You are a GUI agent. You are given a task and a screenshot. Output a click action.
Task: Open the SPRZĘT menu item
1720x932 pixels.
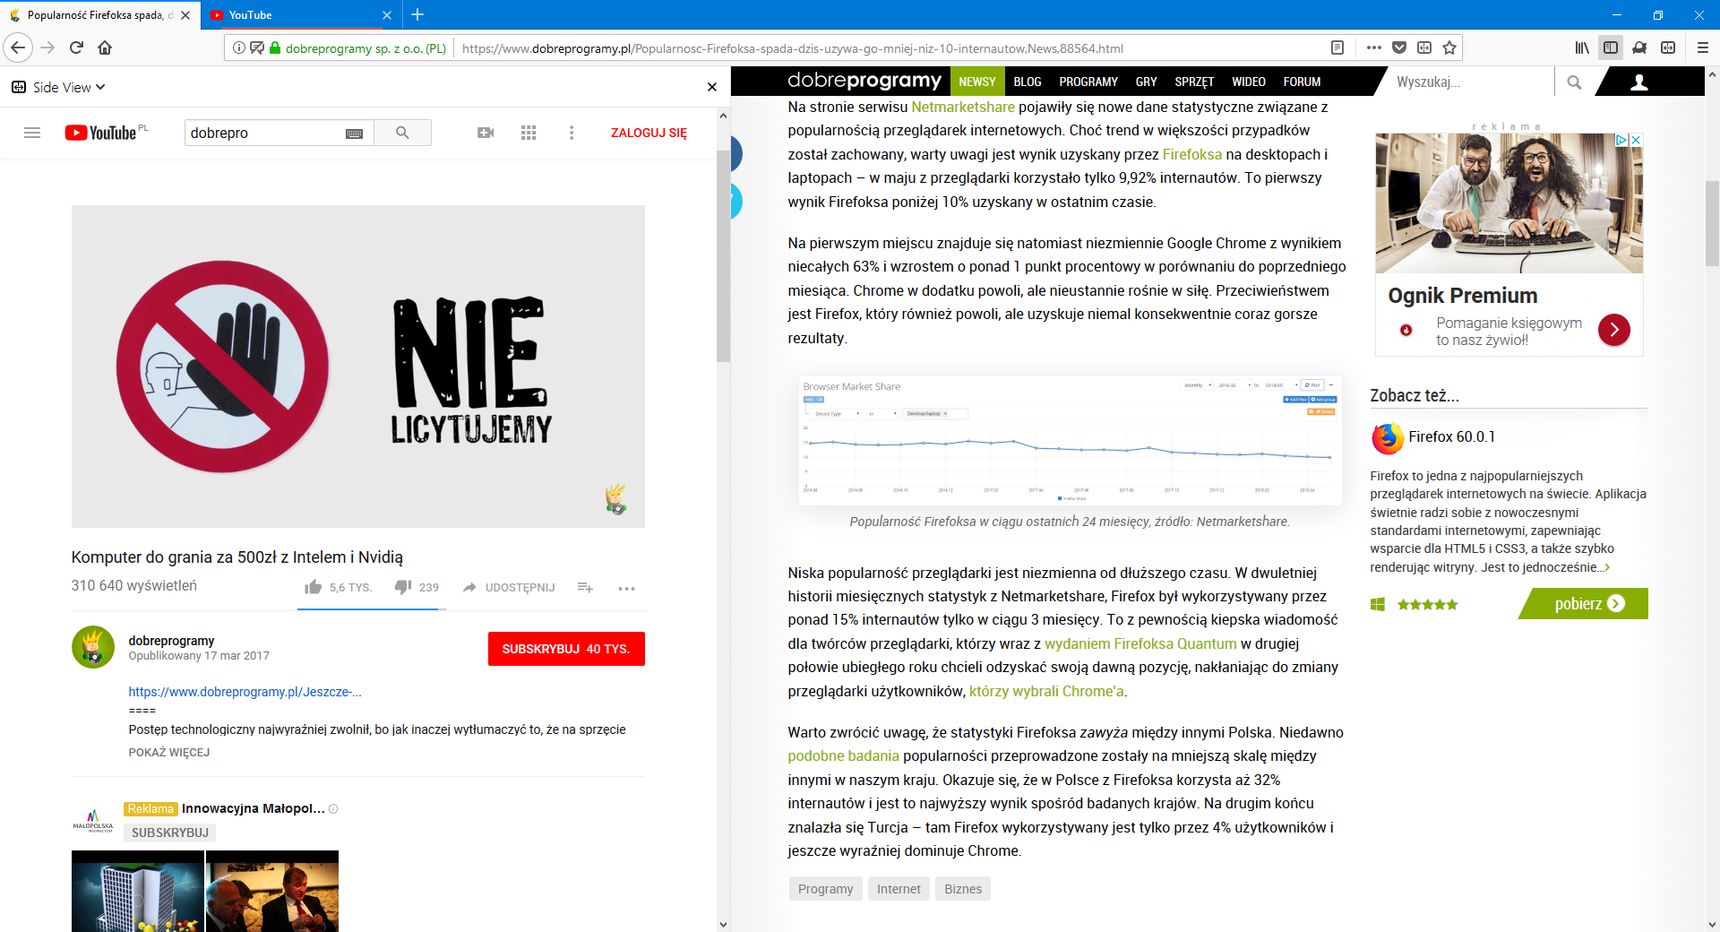click(x=1194, y=81)
